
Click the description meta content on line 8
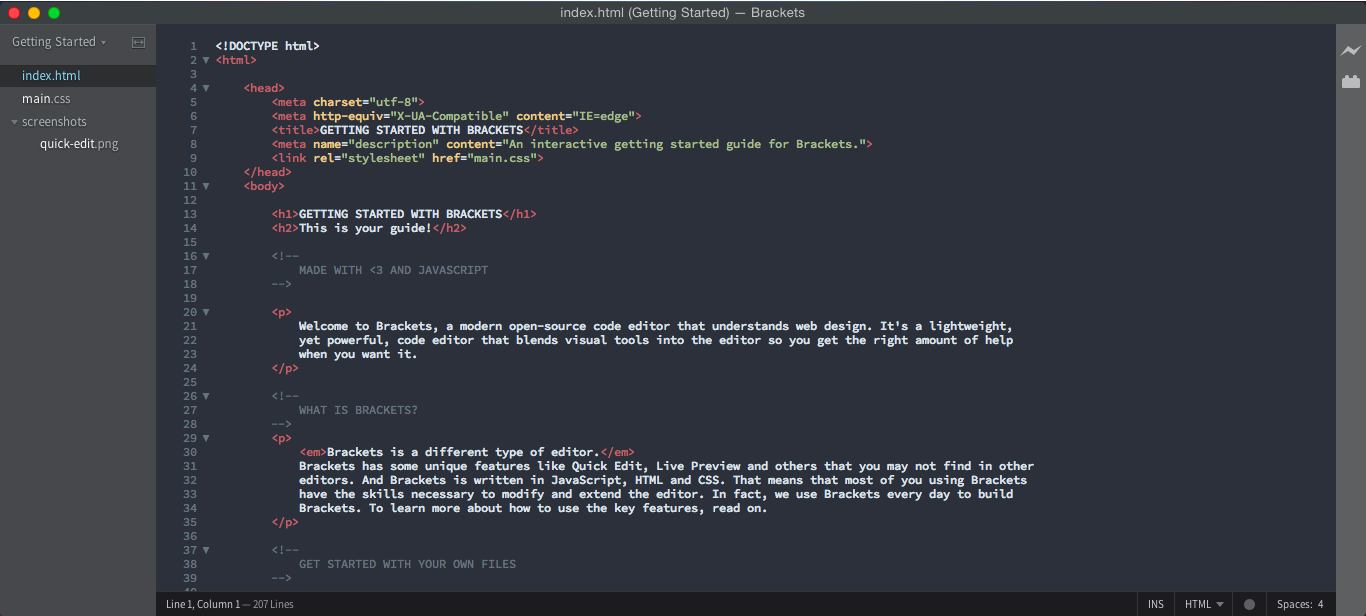pyautogui.click(x=684, y=144)
